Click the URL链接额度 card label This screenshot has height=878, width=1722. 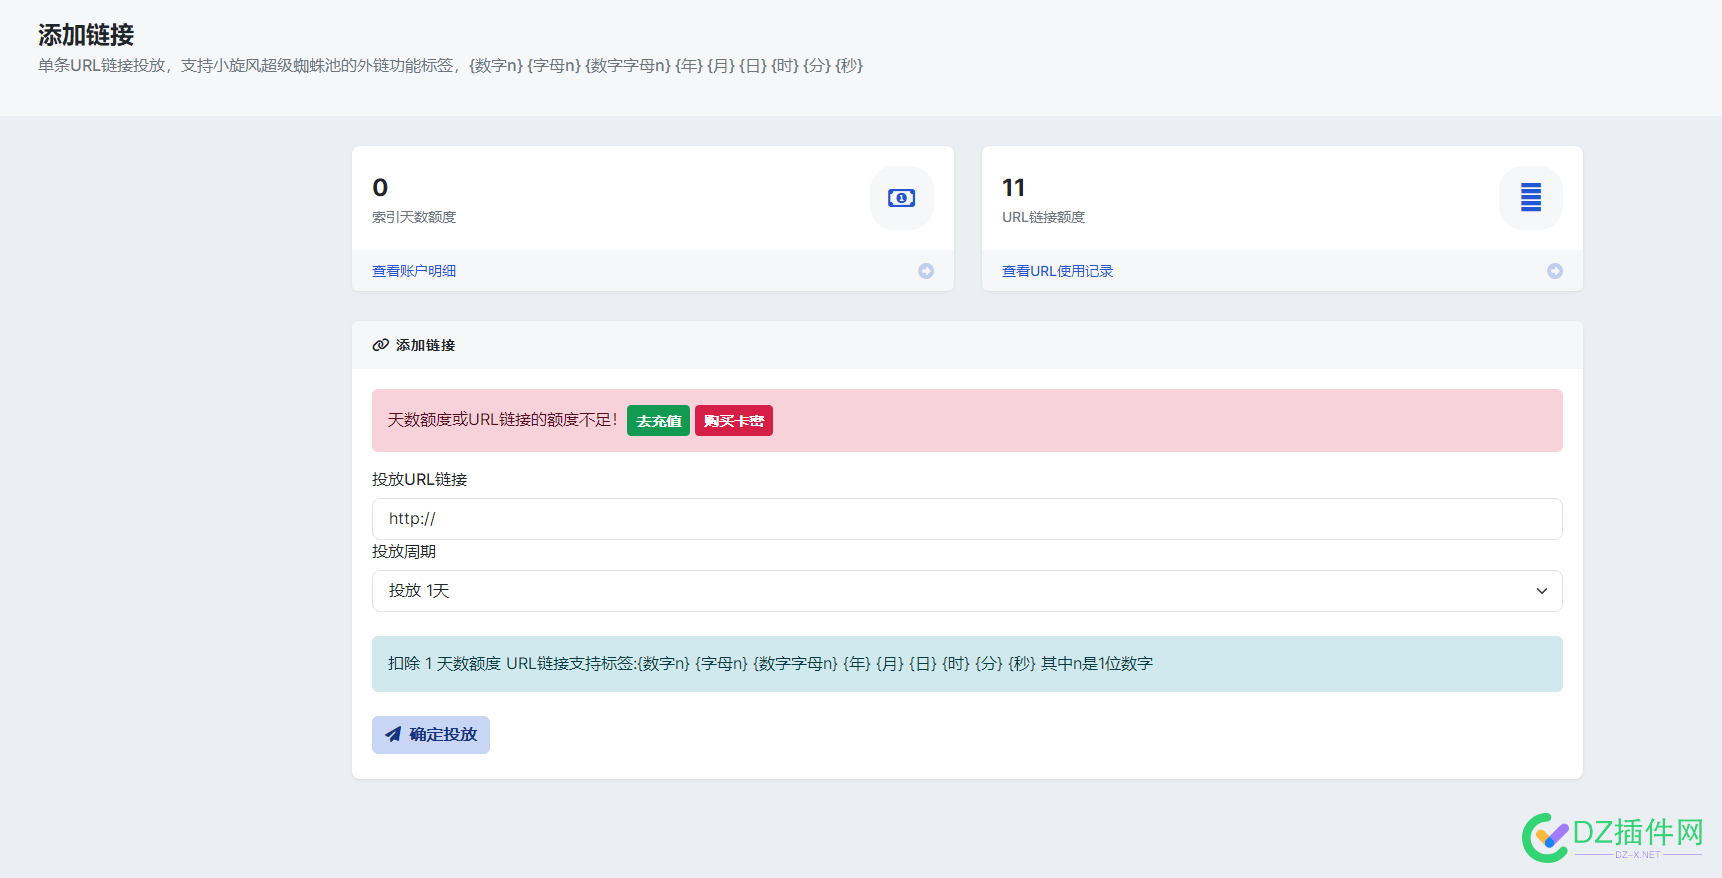[1043, 217]
